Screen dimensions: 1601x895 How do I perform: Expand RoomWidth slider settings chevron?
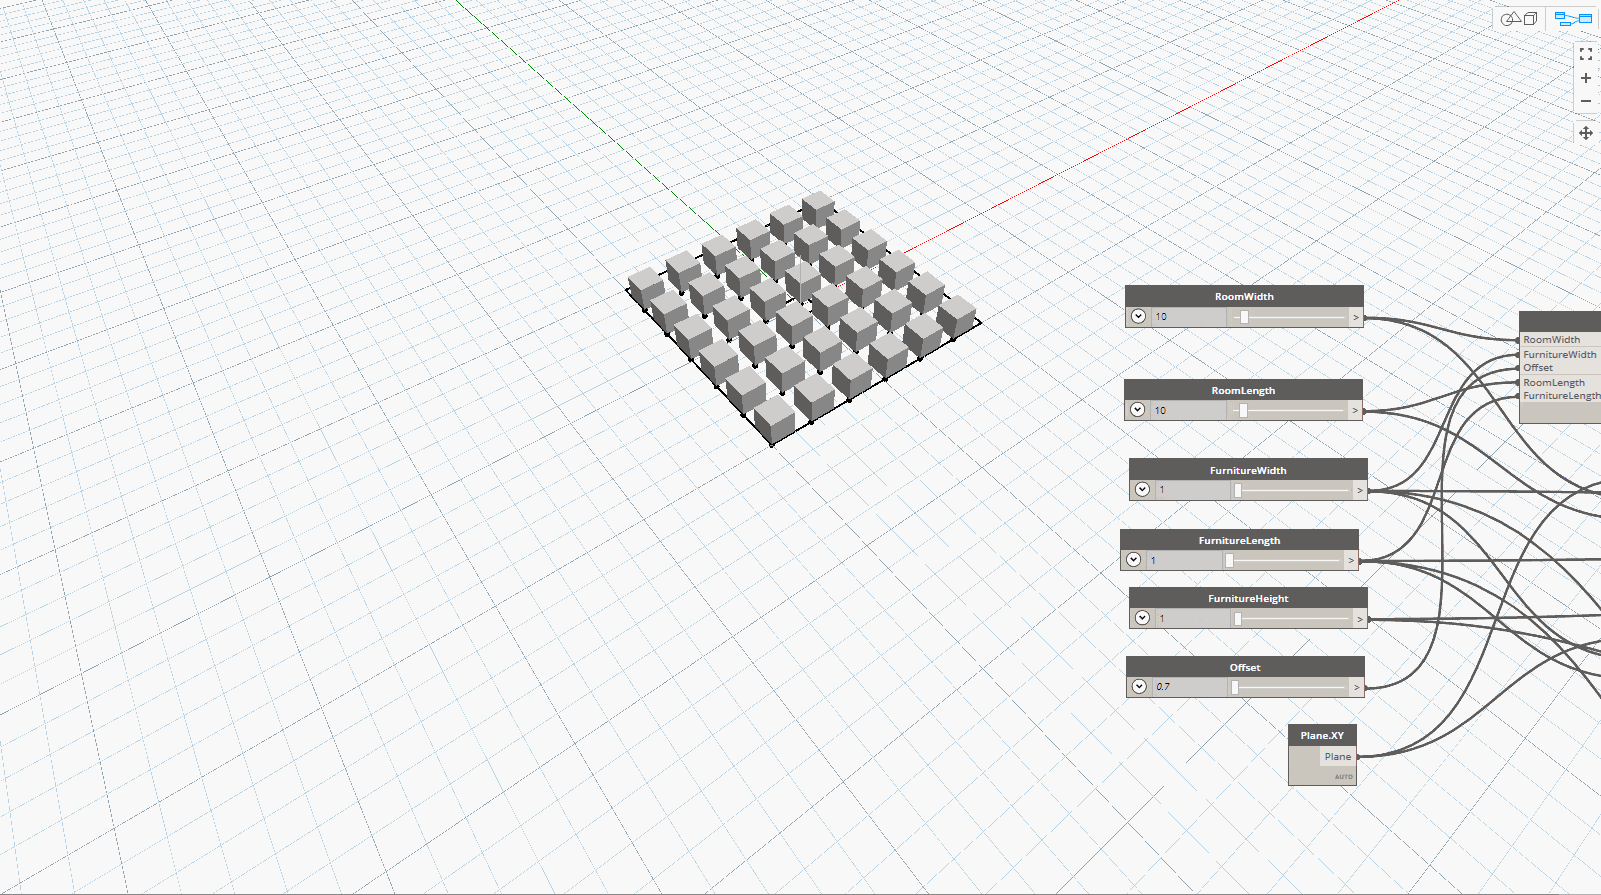point(1138,316)
